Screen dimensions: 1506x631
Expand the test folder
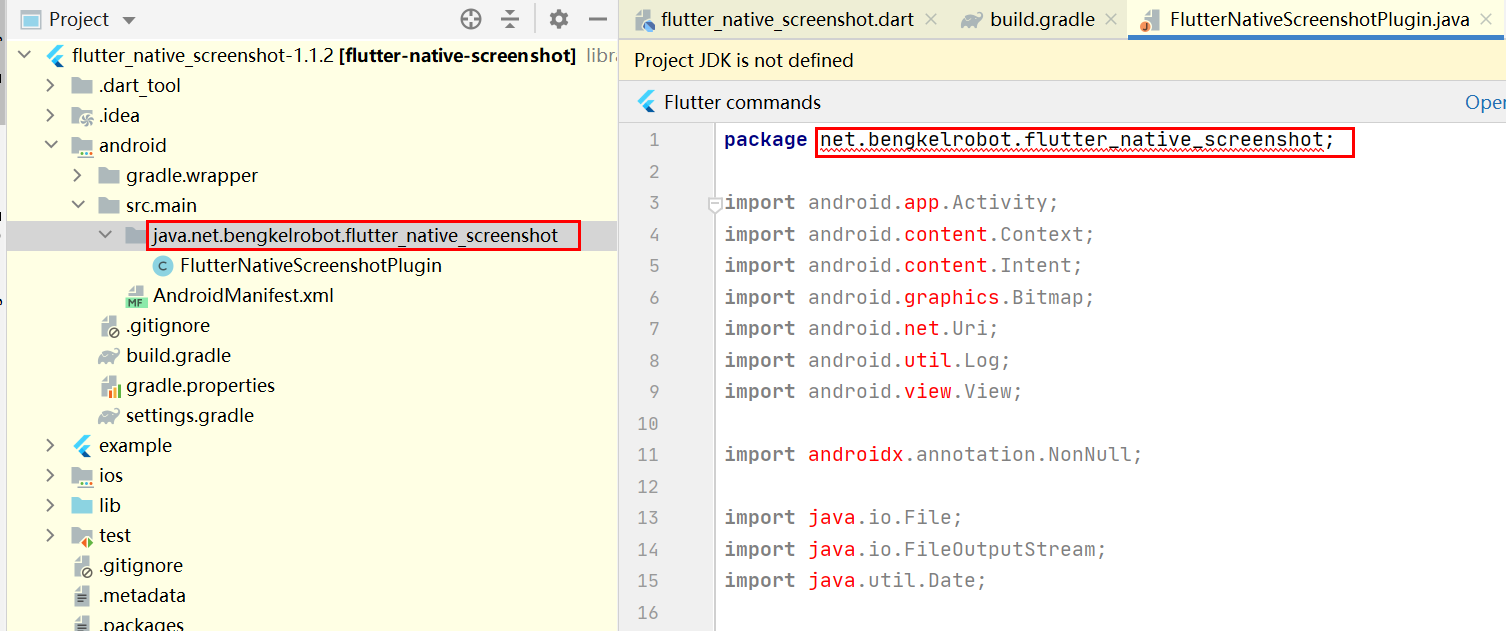(50, 535)
